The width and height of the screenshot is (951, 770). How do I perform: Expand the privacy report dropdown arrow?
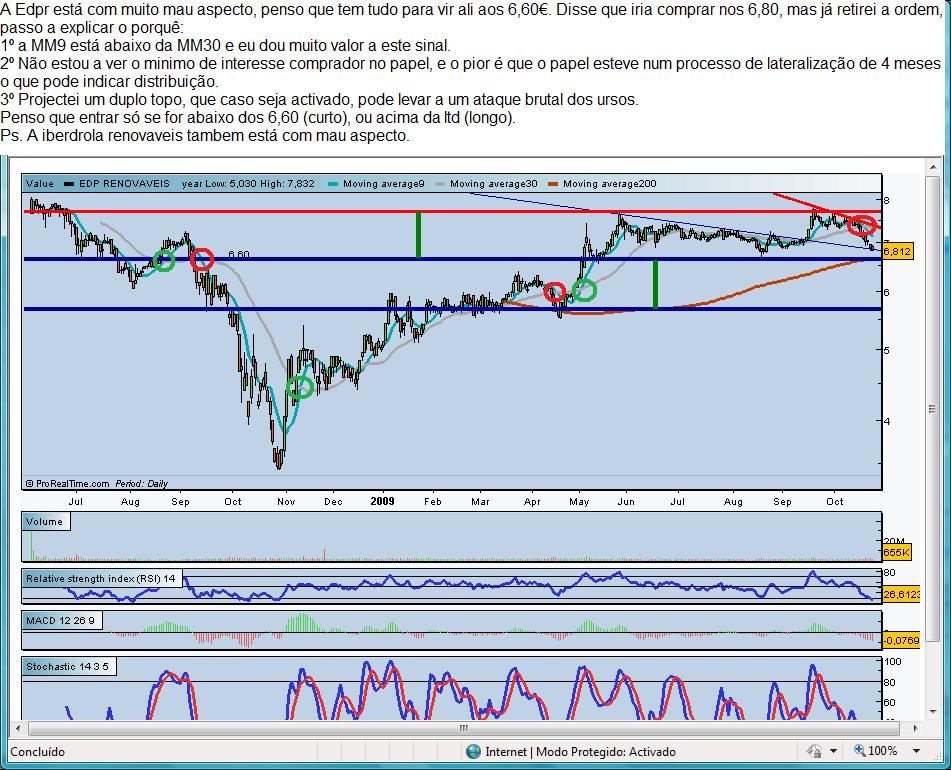(x=833, y=751)
